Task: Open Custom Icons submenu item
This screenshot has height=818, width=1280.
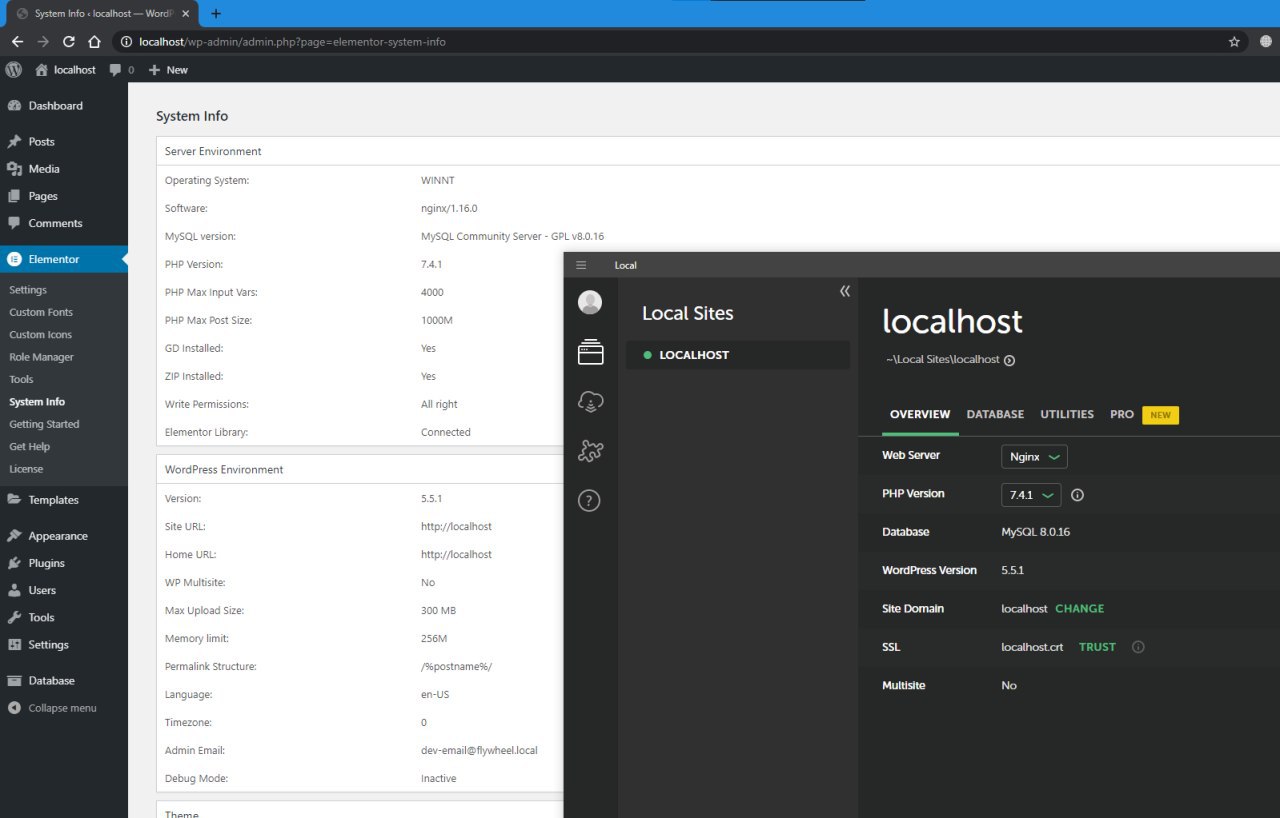Action: tap(41, 335)
